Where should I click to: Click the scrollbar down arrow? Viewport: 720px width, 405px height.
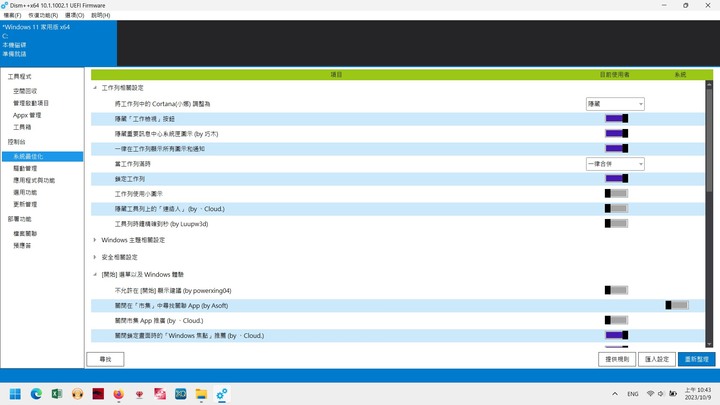(709, 344)
